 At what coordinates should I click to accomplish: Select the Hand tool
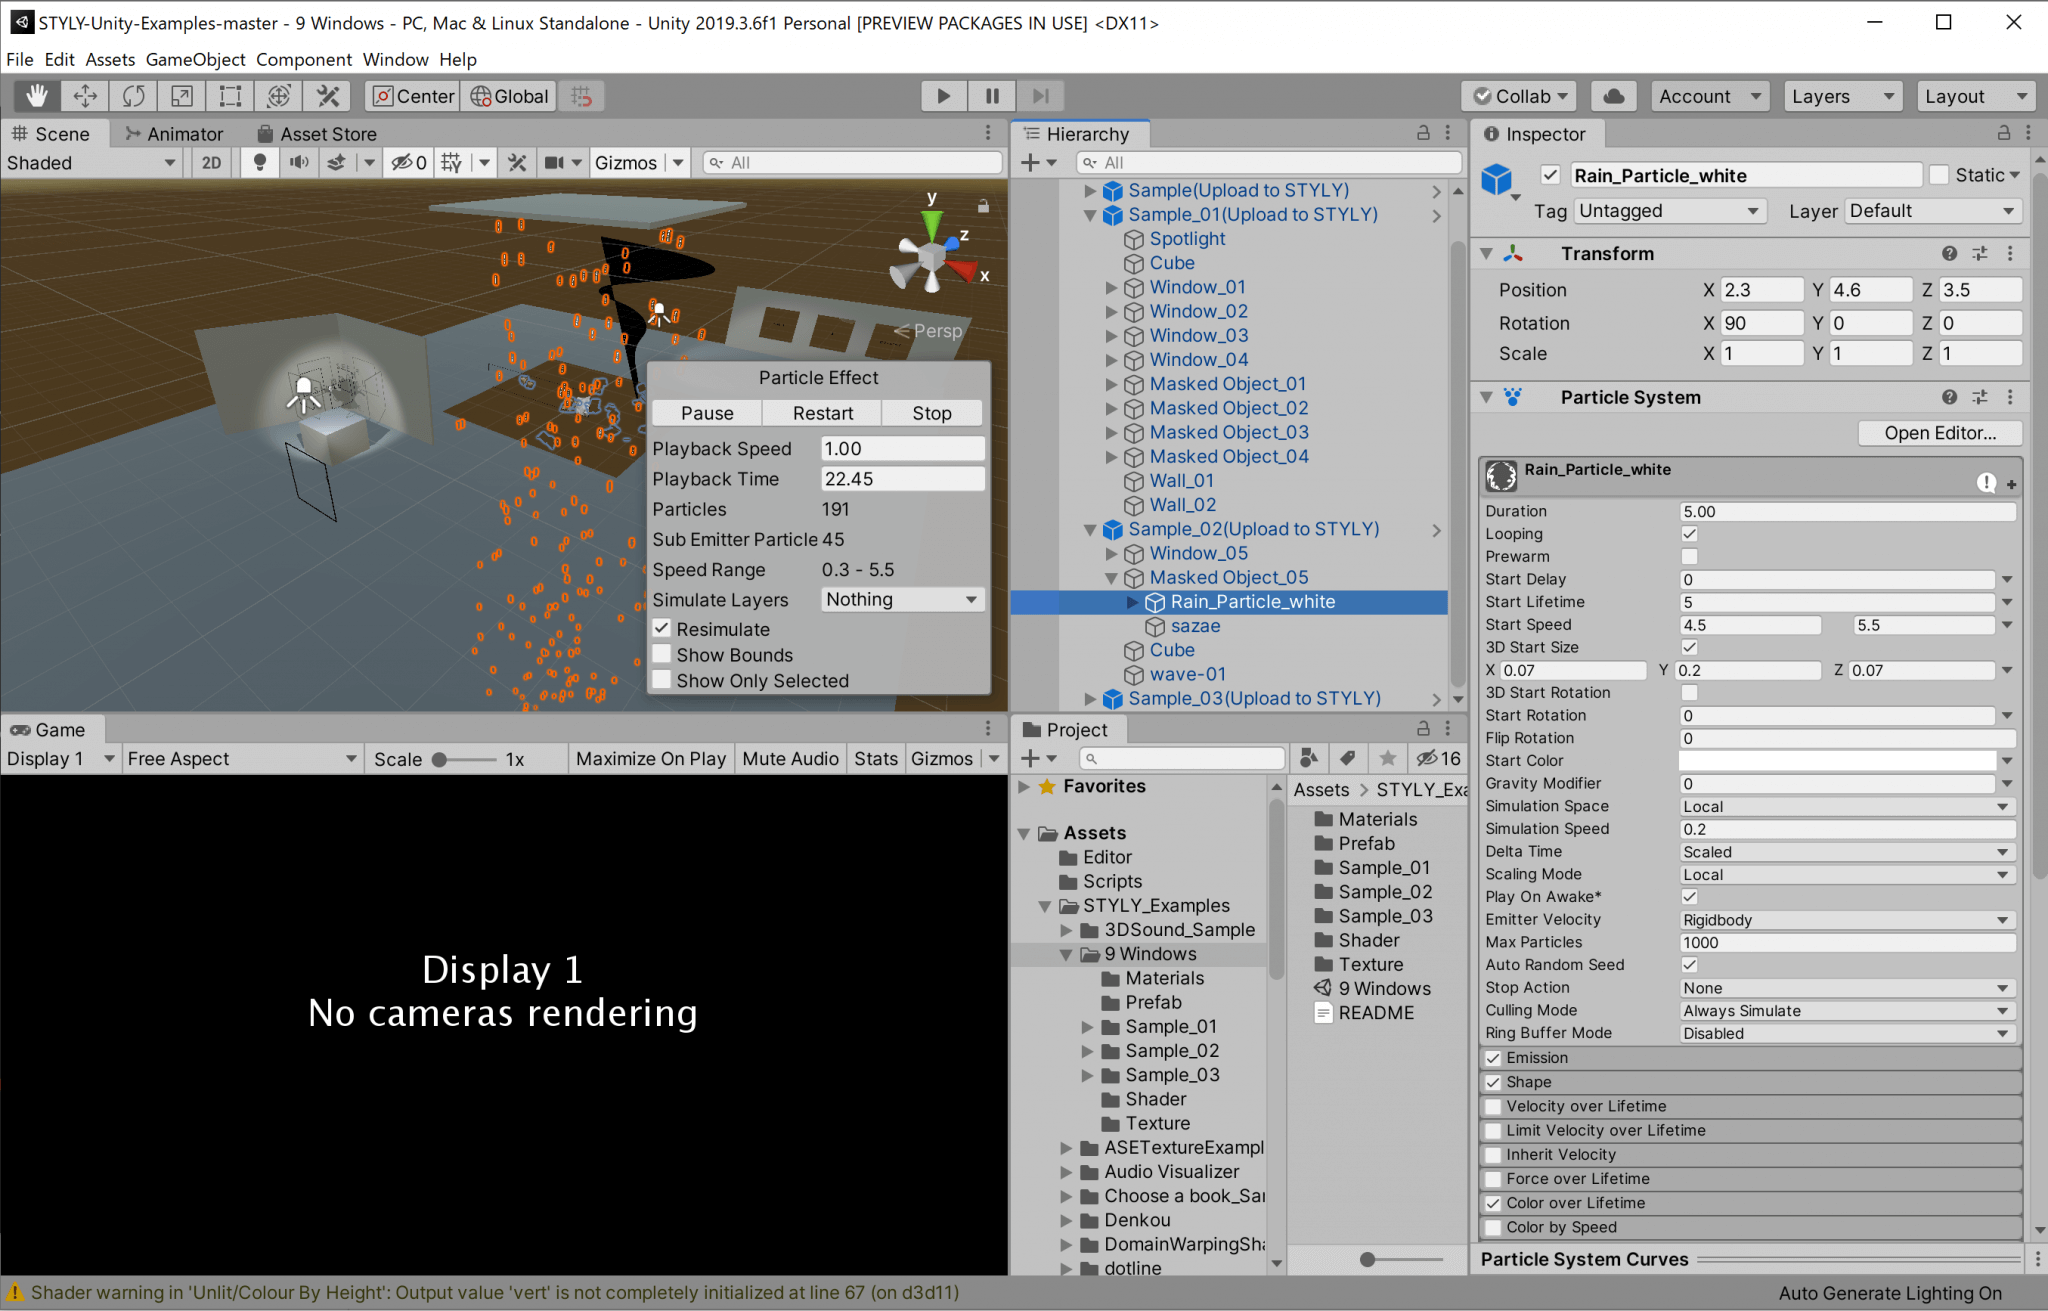click(37, 95)
